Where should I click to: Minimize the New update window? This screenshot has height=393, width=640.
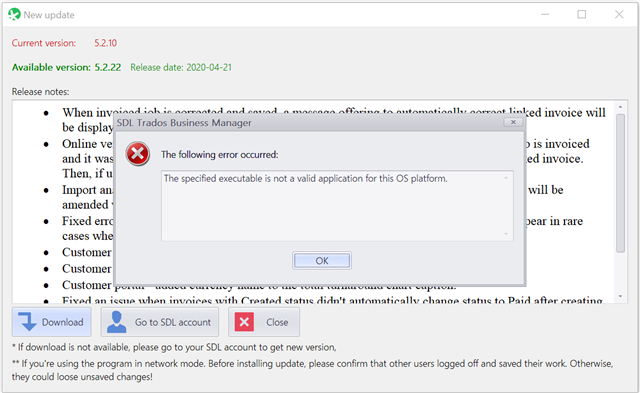coord(545,15)
